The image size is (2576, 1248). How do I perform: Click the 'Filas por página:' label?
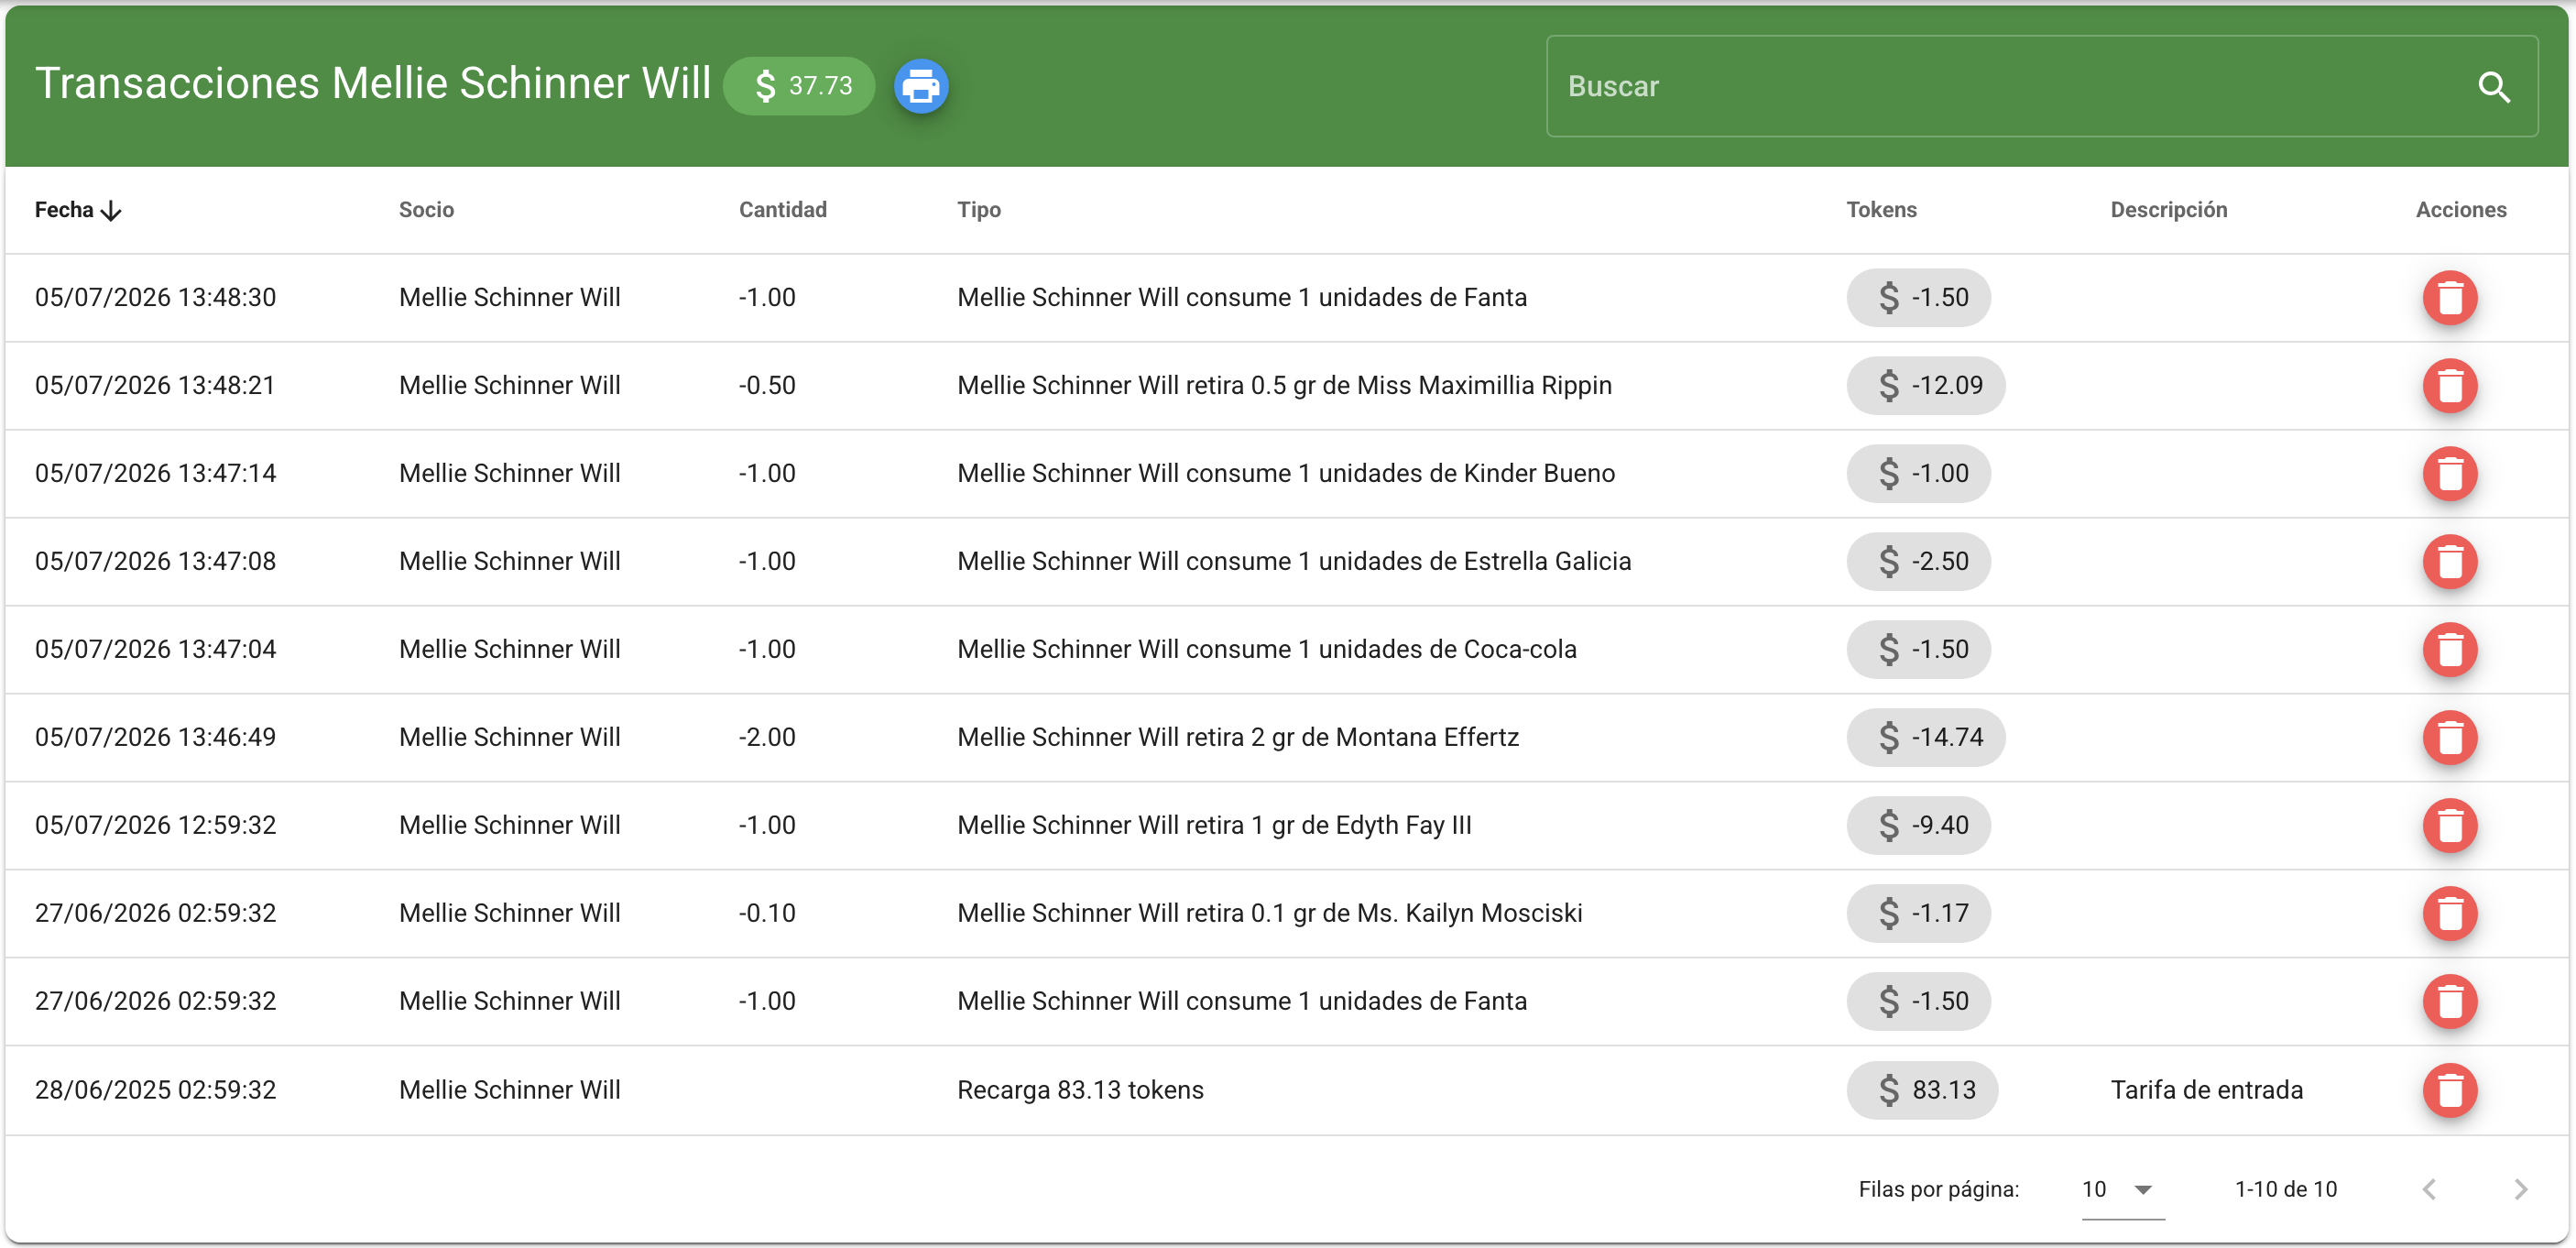pyautogui.click(x=1938, y=1189)
